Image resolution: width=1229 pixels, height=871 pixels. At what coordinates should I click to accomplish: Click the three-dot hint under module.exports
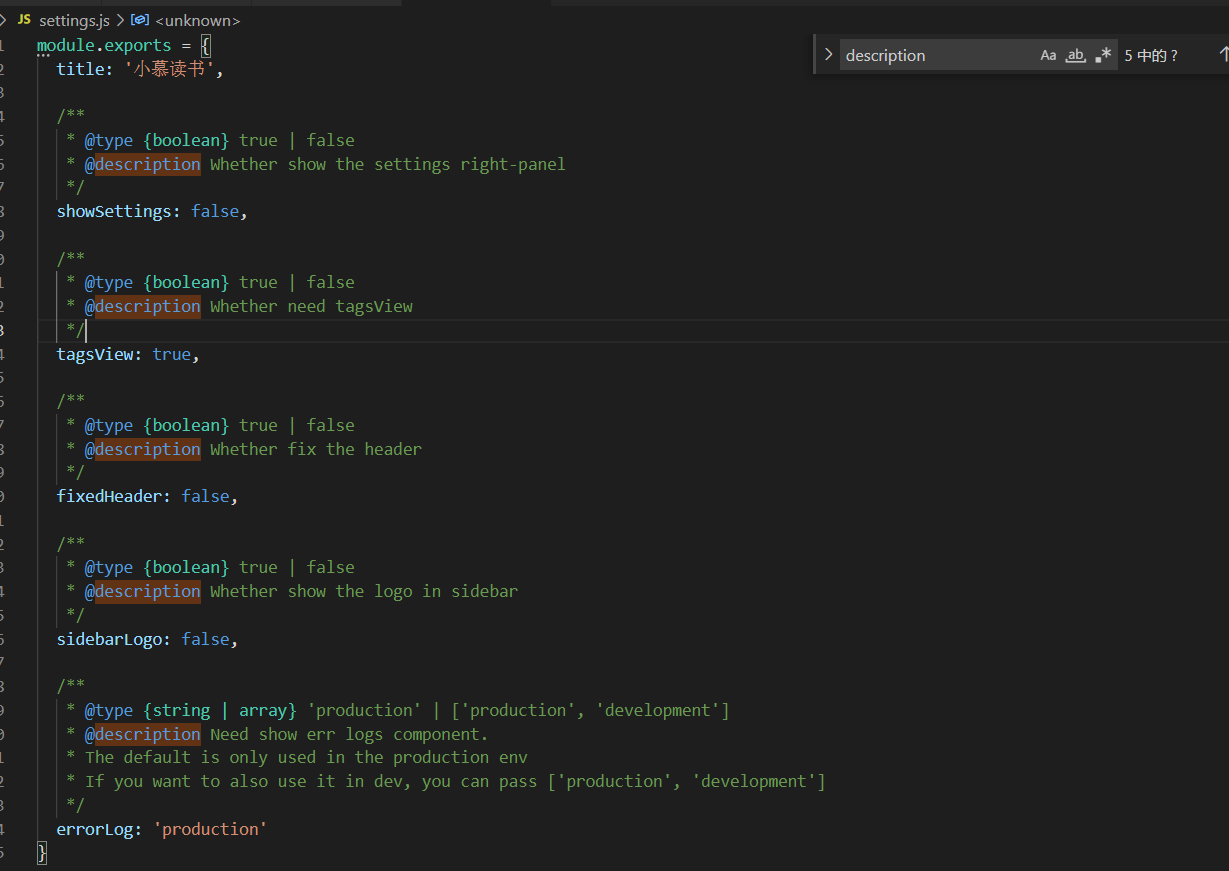43,57
